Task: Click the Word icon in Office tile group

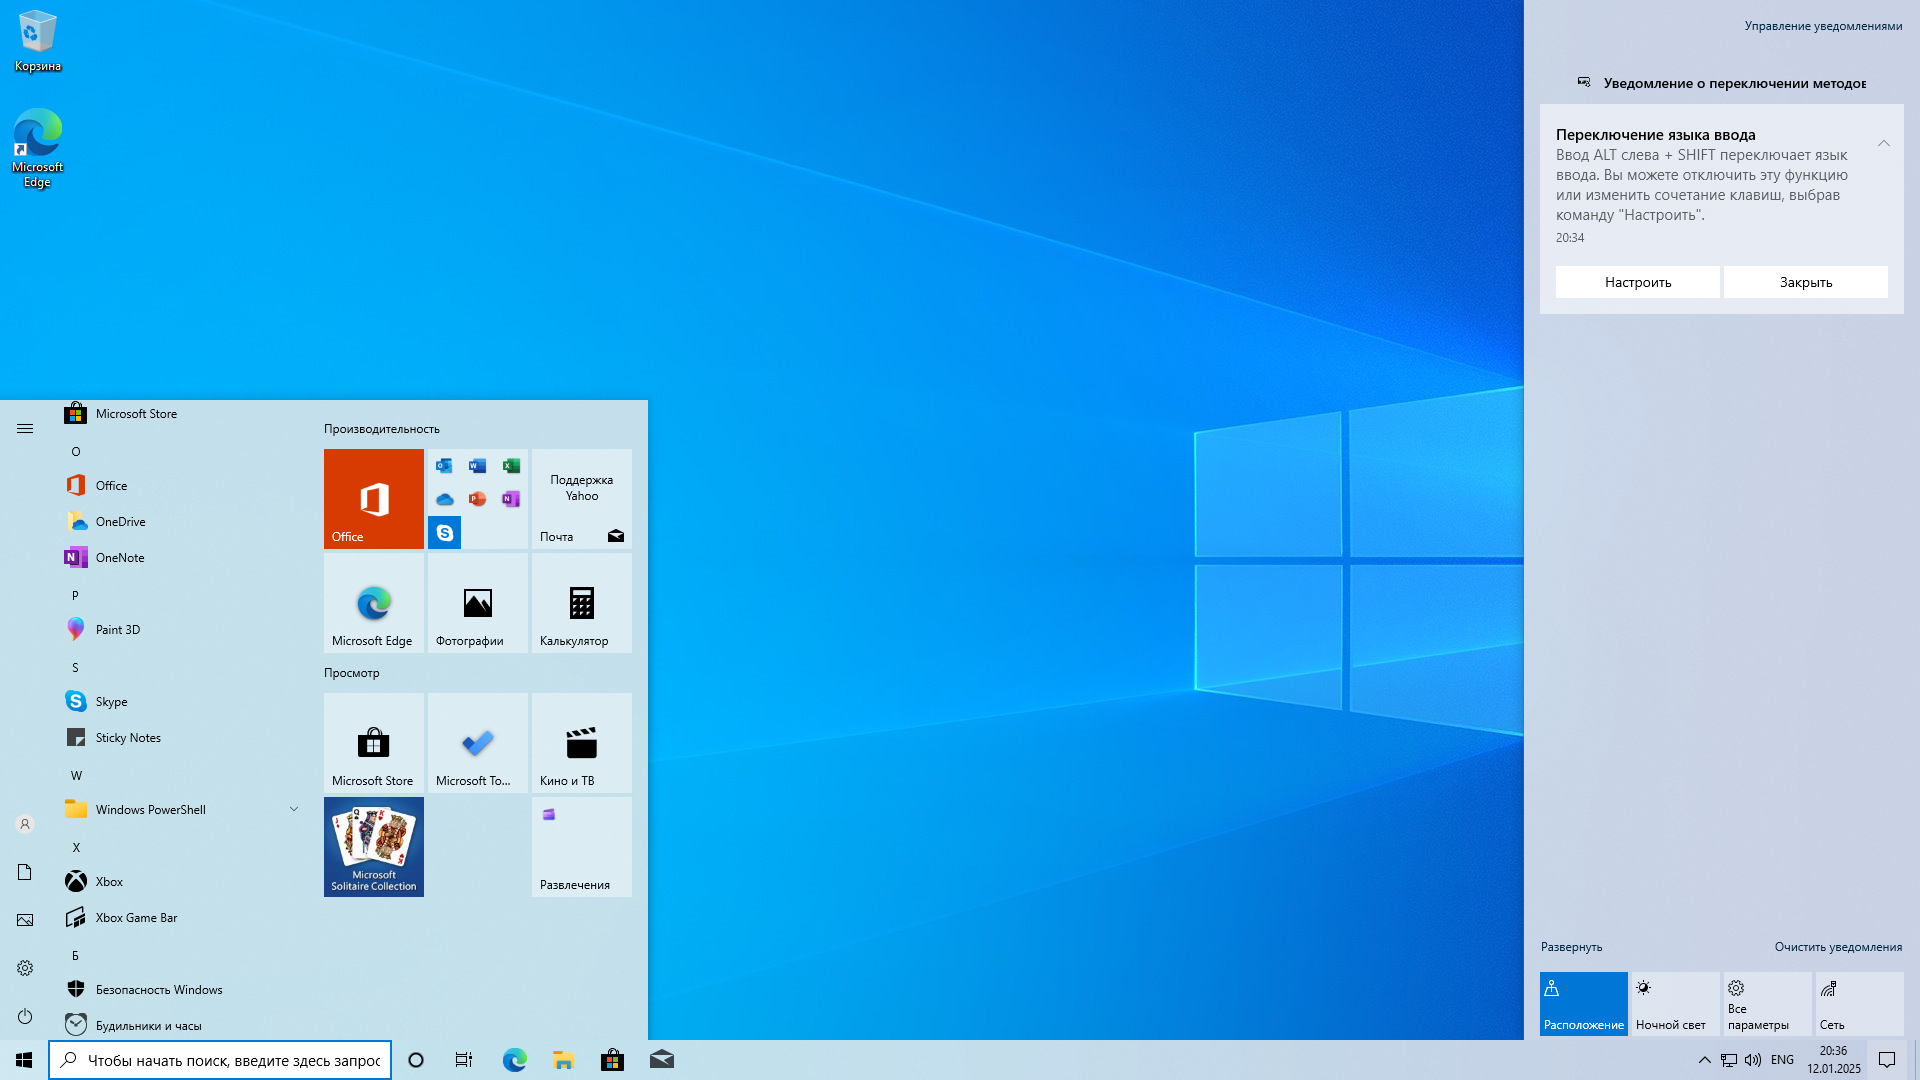Action: [478, 466]
